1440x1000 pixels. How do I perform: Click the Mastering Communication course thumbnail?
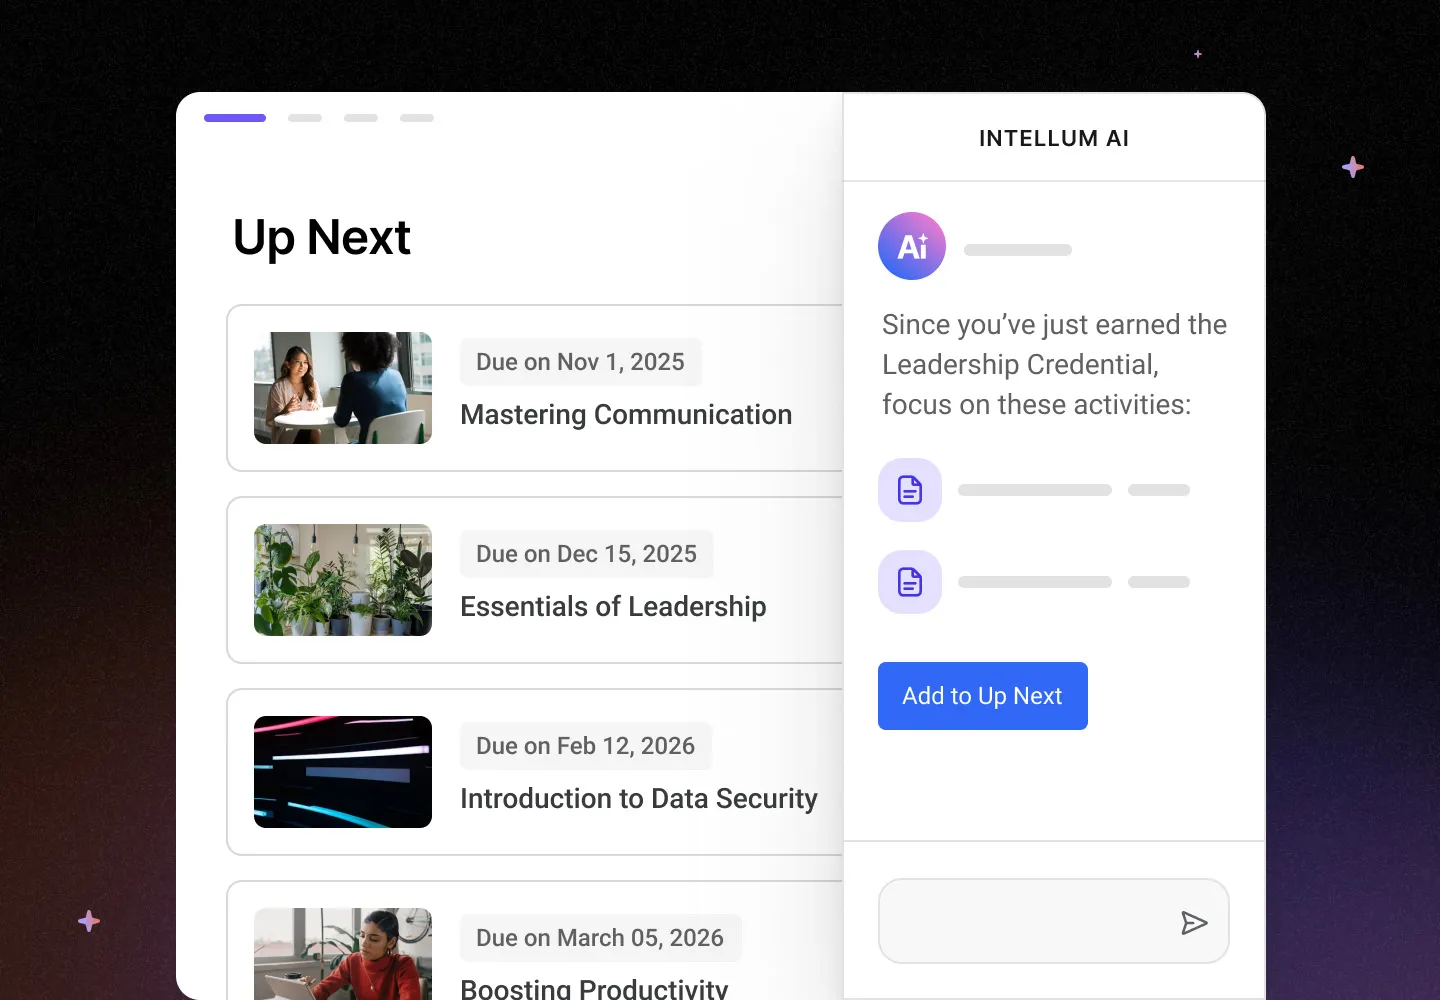pos(342,388)
